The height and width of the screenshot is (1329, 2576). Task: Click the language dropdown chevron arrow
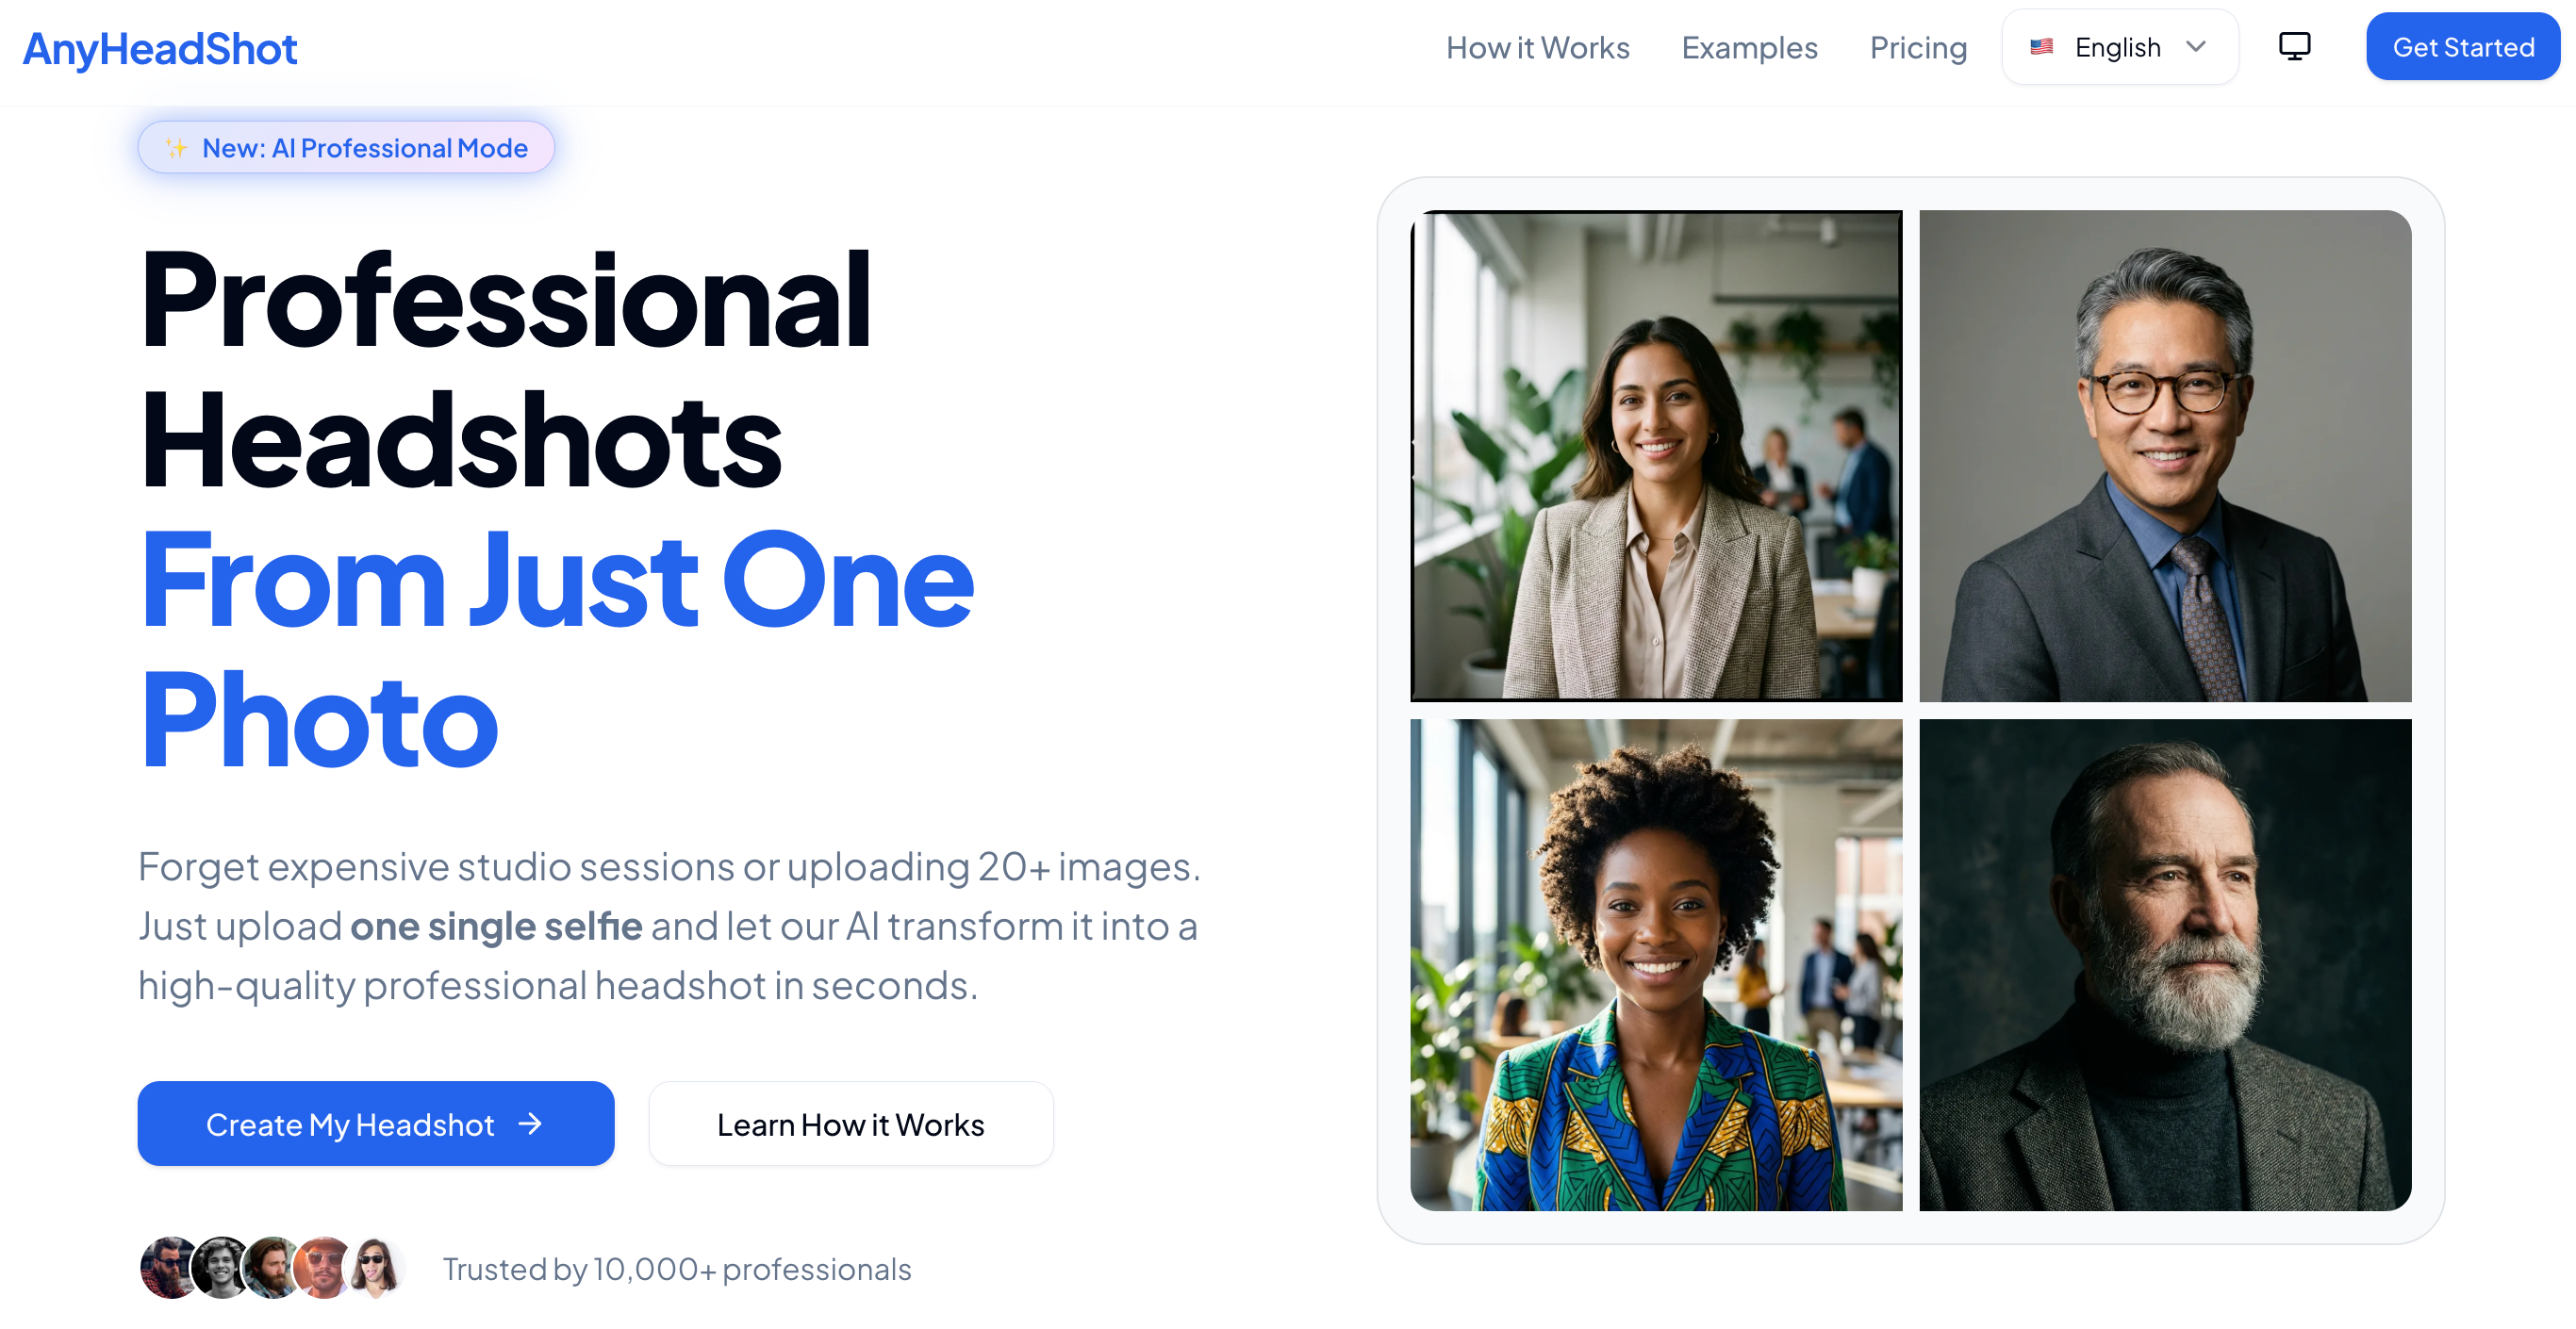[2196, 47]
